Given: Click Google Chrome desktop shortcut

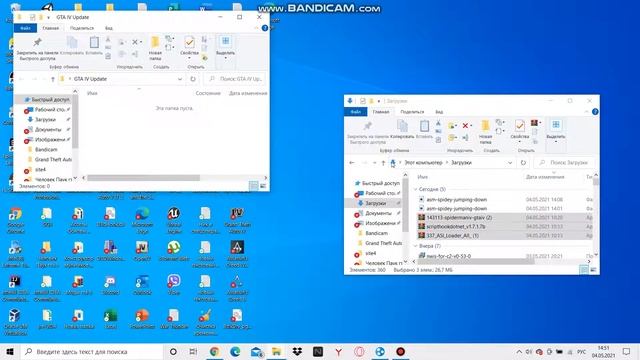Looking at the screenshot, I should coord(16,220).
